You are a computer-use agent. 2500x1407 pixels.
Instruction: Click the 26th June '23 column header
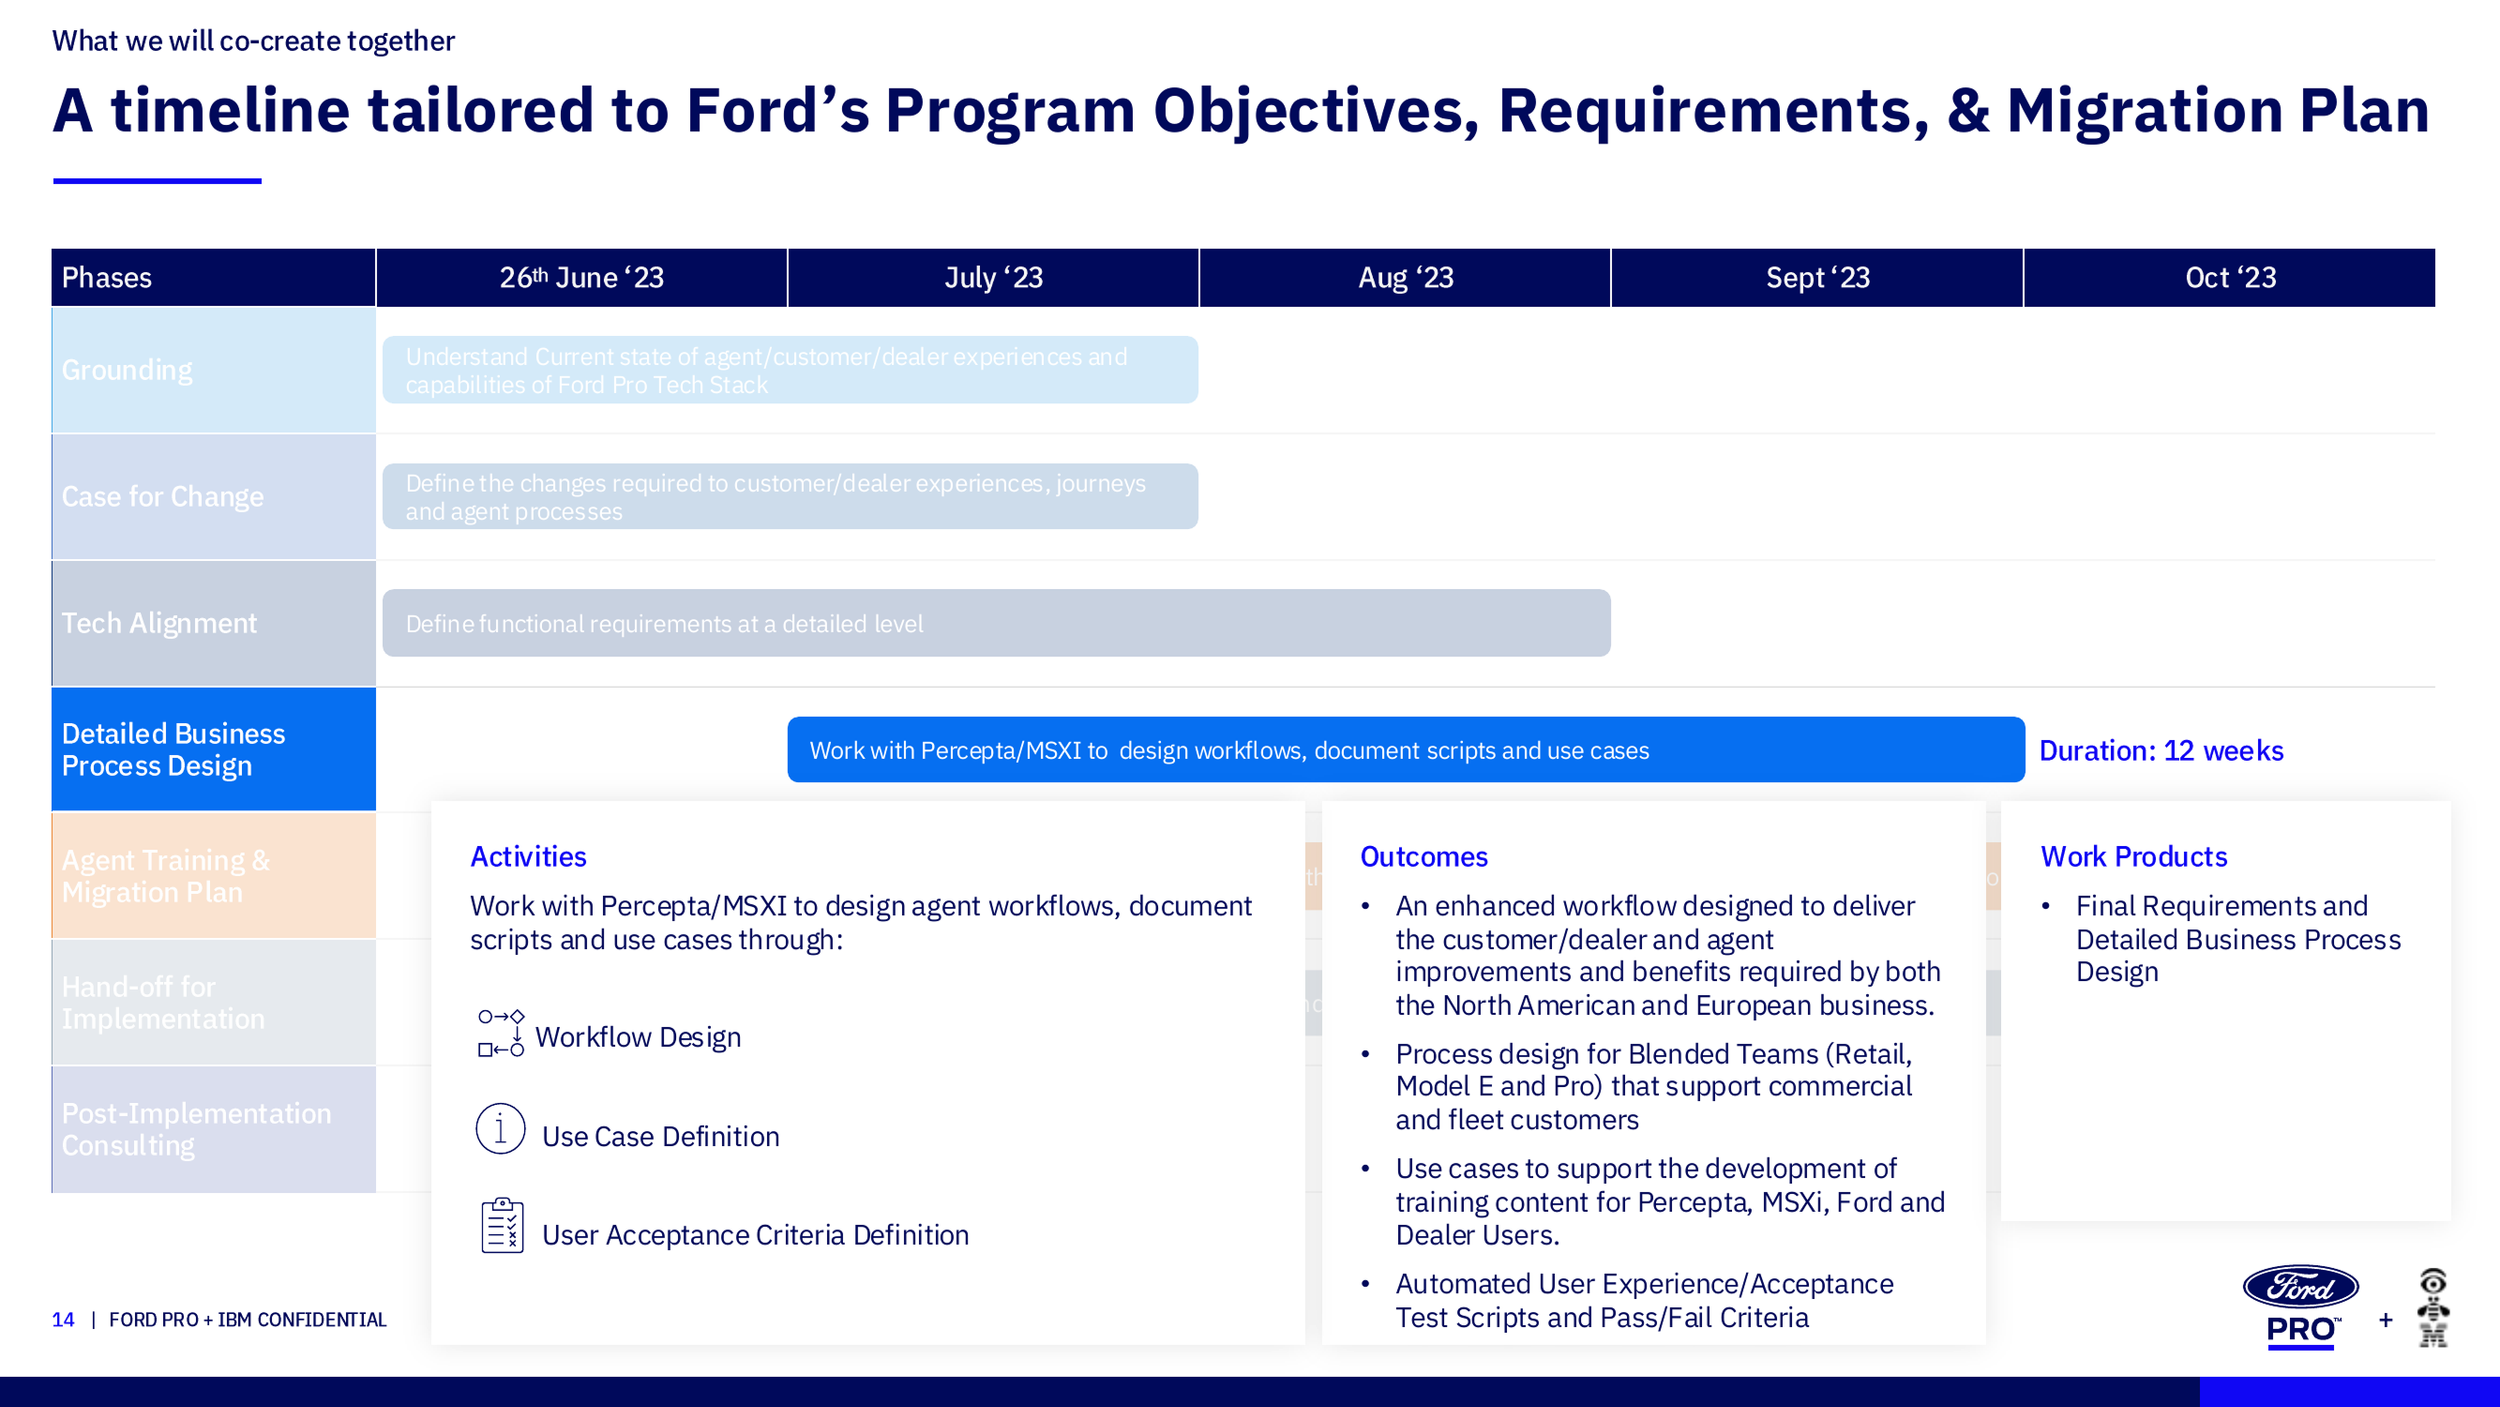tap(582, 277)
